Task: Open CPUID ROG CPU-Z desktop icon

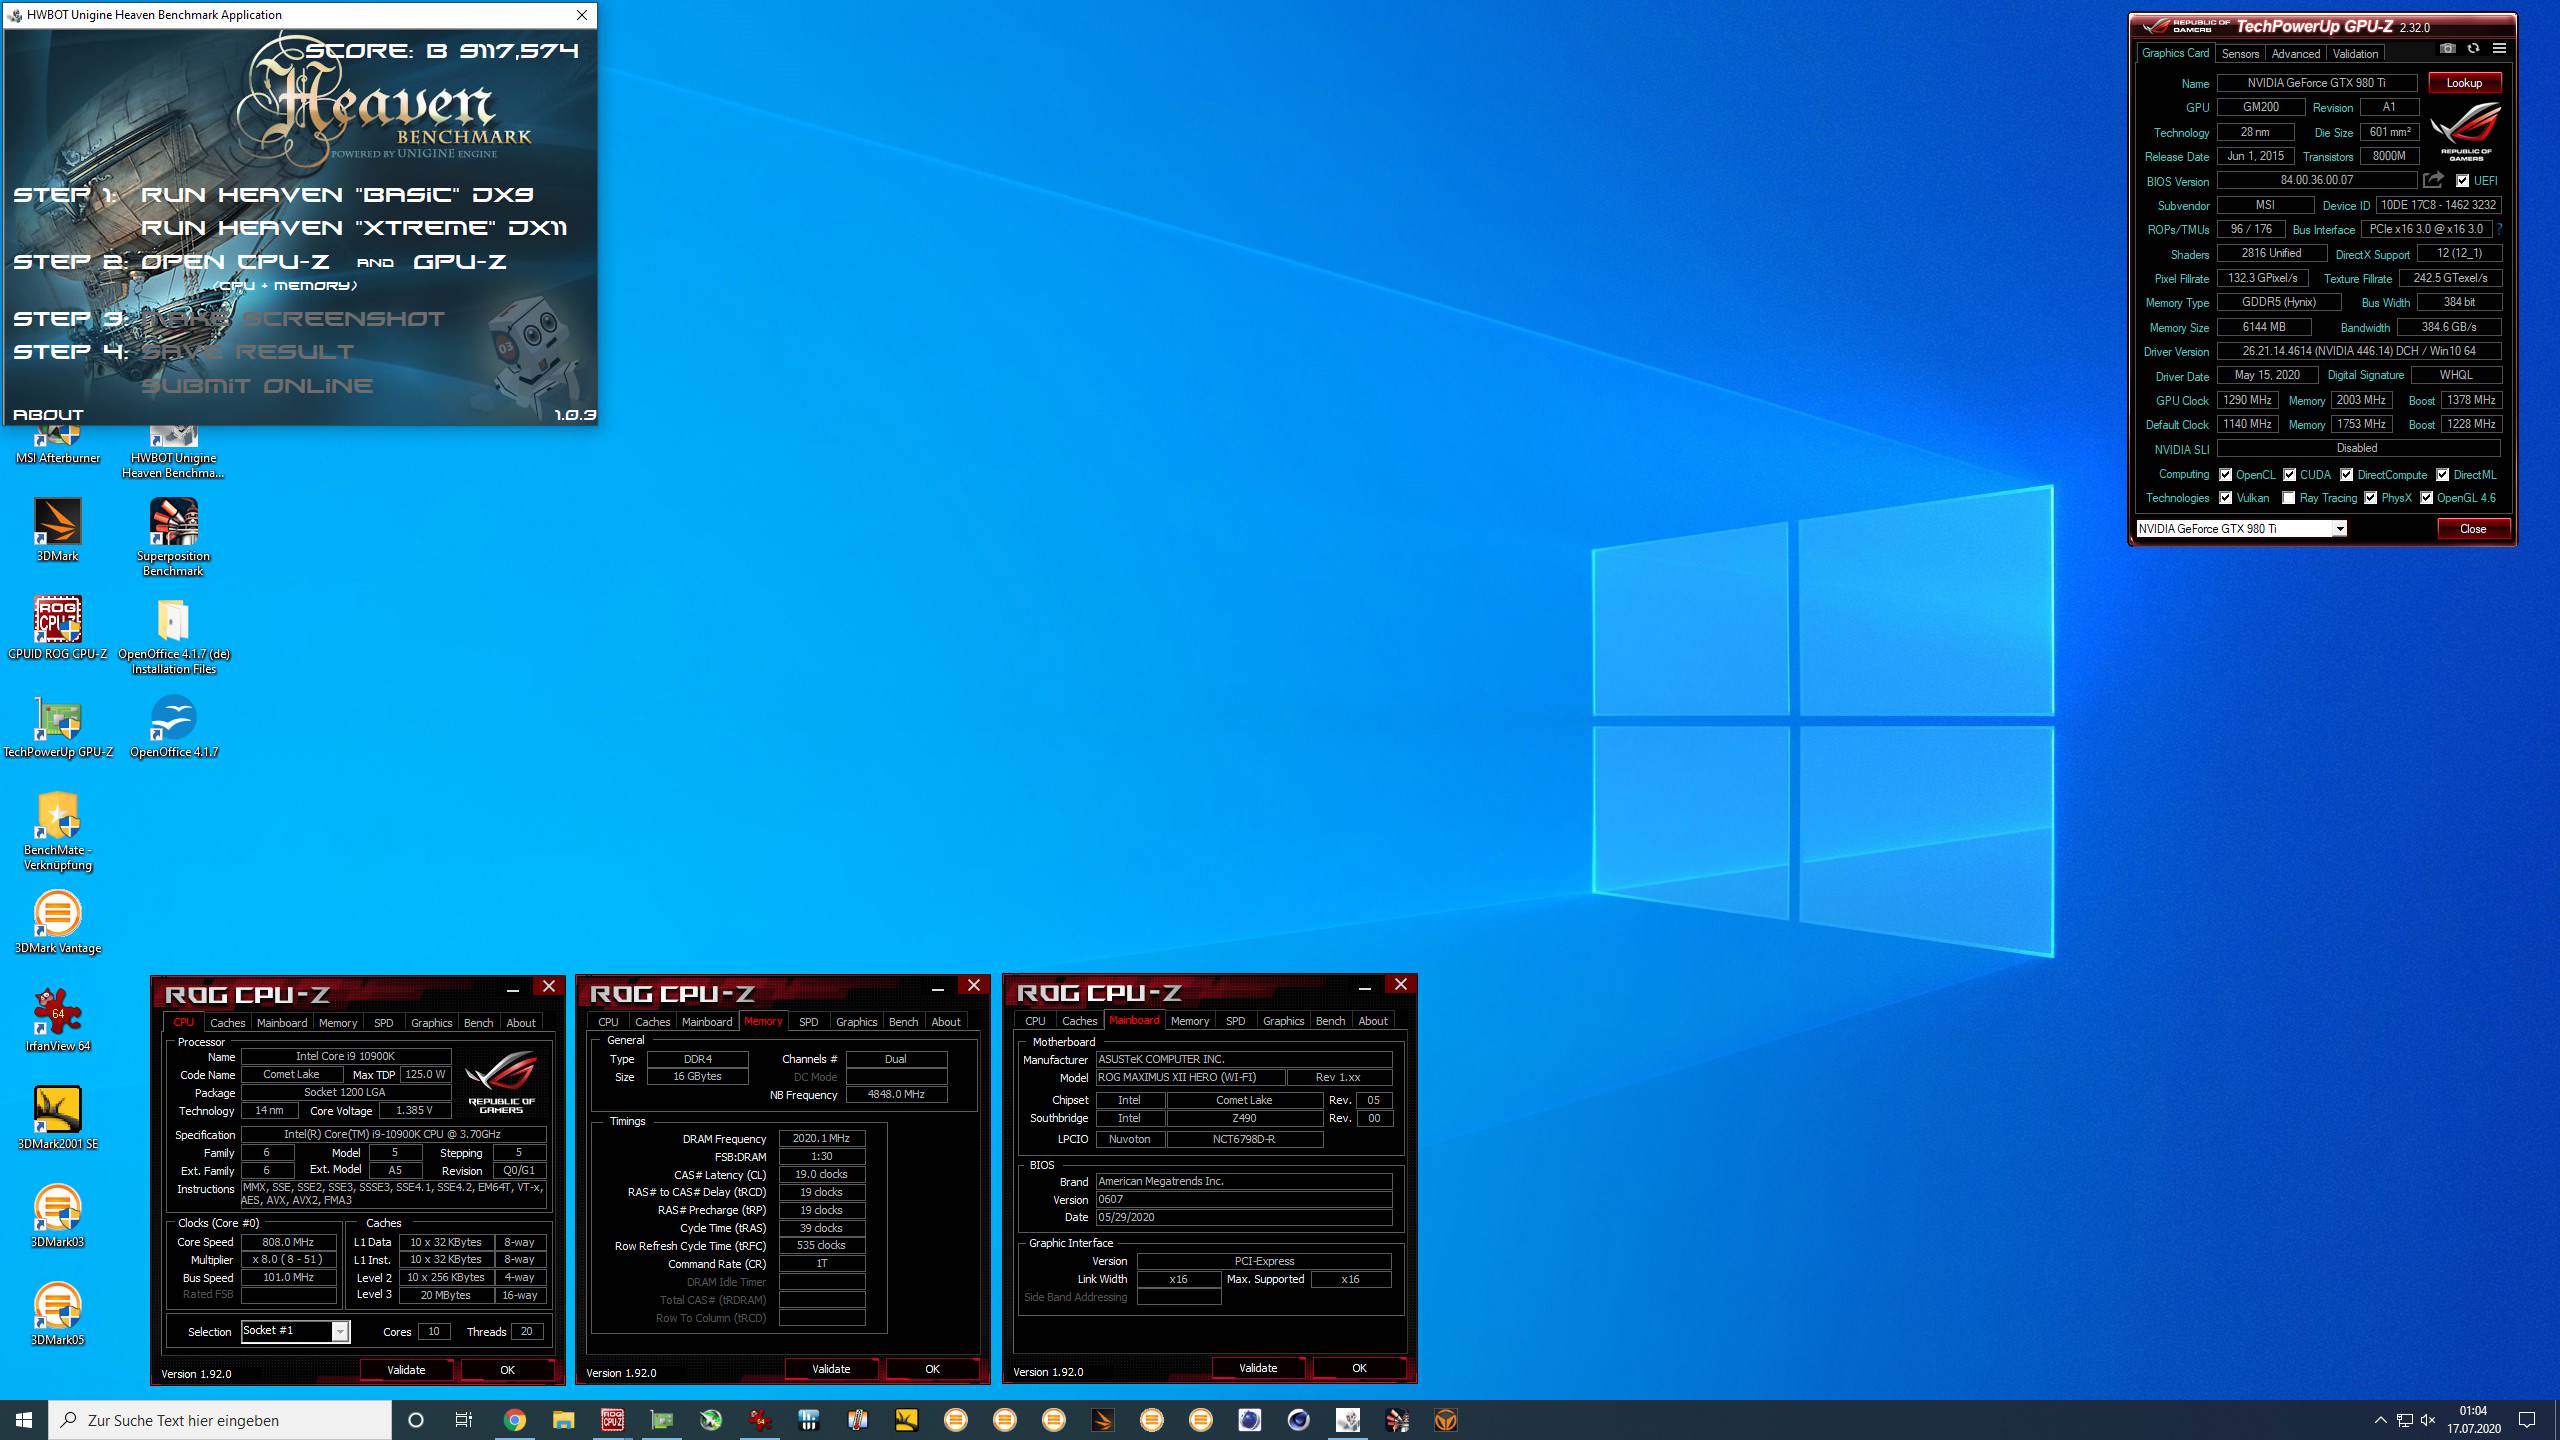Action: [58, 628]
